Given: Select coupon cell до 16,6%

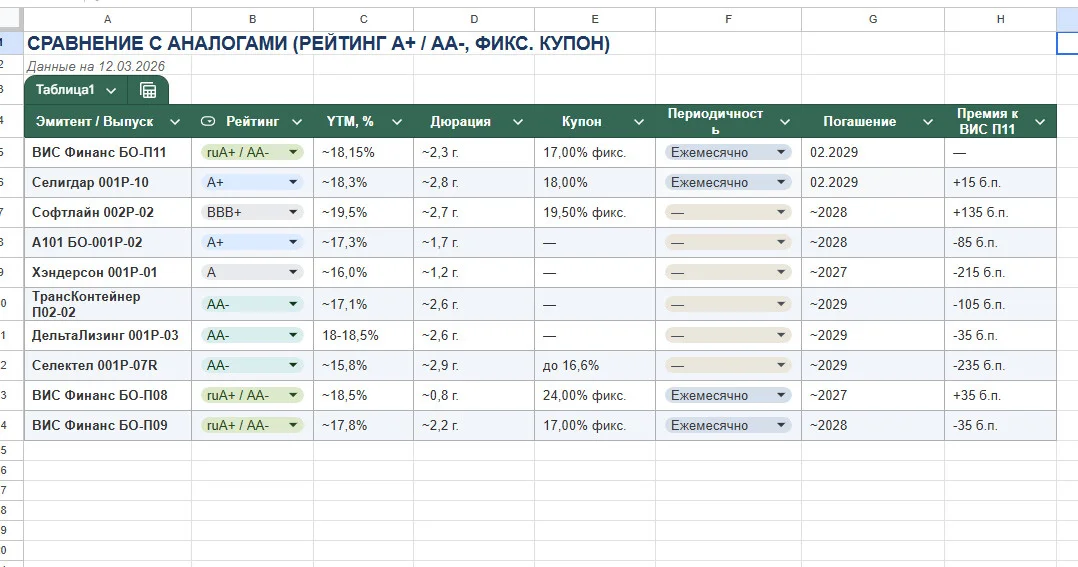Looking at the screenshot, I should point(595,366).
